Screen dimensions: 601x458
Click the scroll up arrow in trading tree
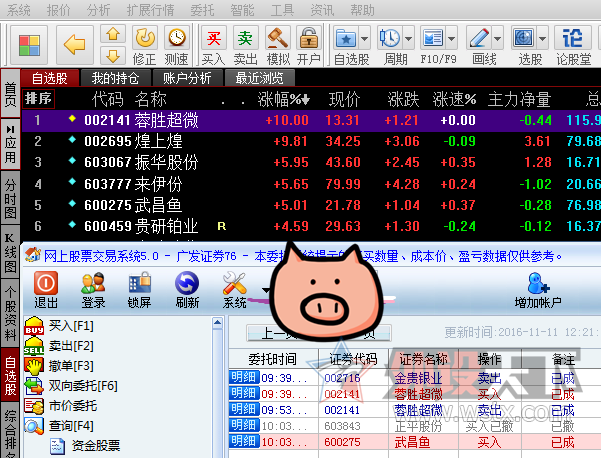[x=217, y=323]
